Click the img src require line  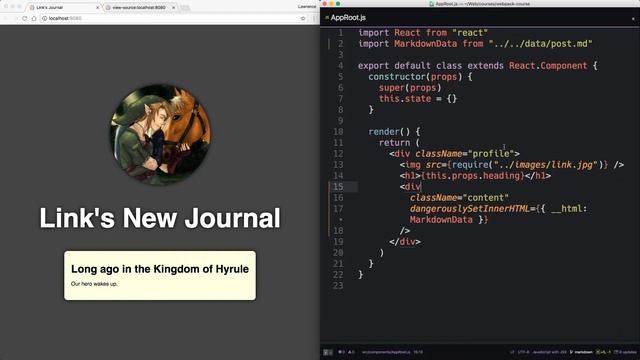point(512,165)
